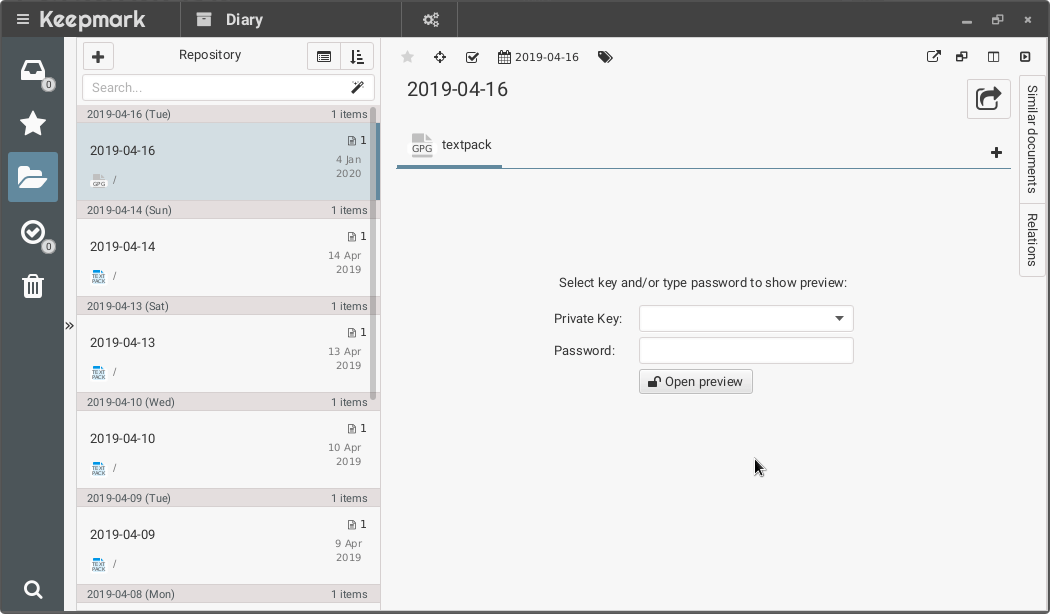This screenshot has width=1050, height=614.
Task: Click the Password input field
Action: click(x=745, y=350)
